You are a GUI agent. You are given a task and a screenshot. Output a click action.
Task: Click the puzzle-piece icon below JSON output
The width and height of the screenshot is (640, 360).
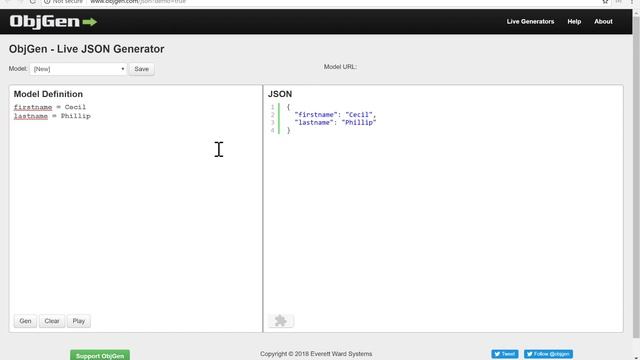(280, 321)
